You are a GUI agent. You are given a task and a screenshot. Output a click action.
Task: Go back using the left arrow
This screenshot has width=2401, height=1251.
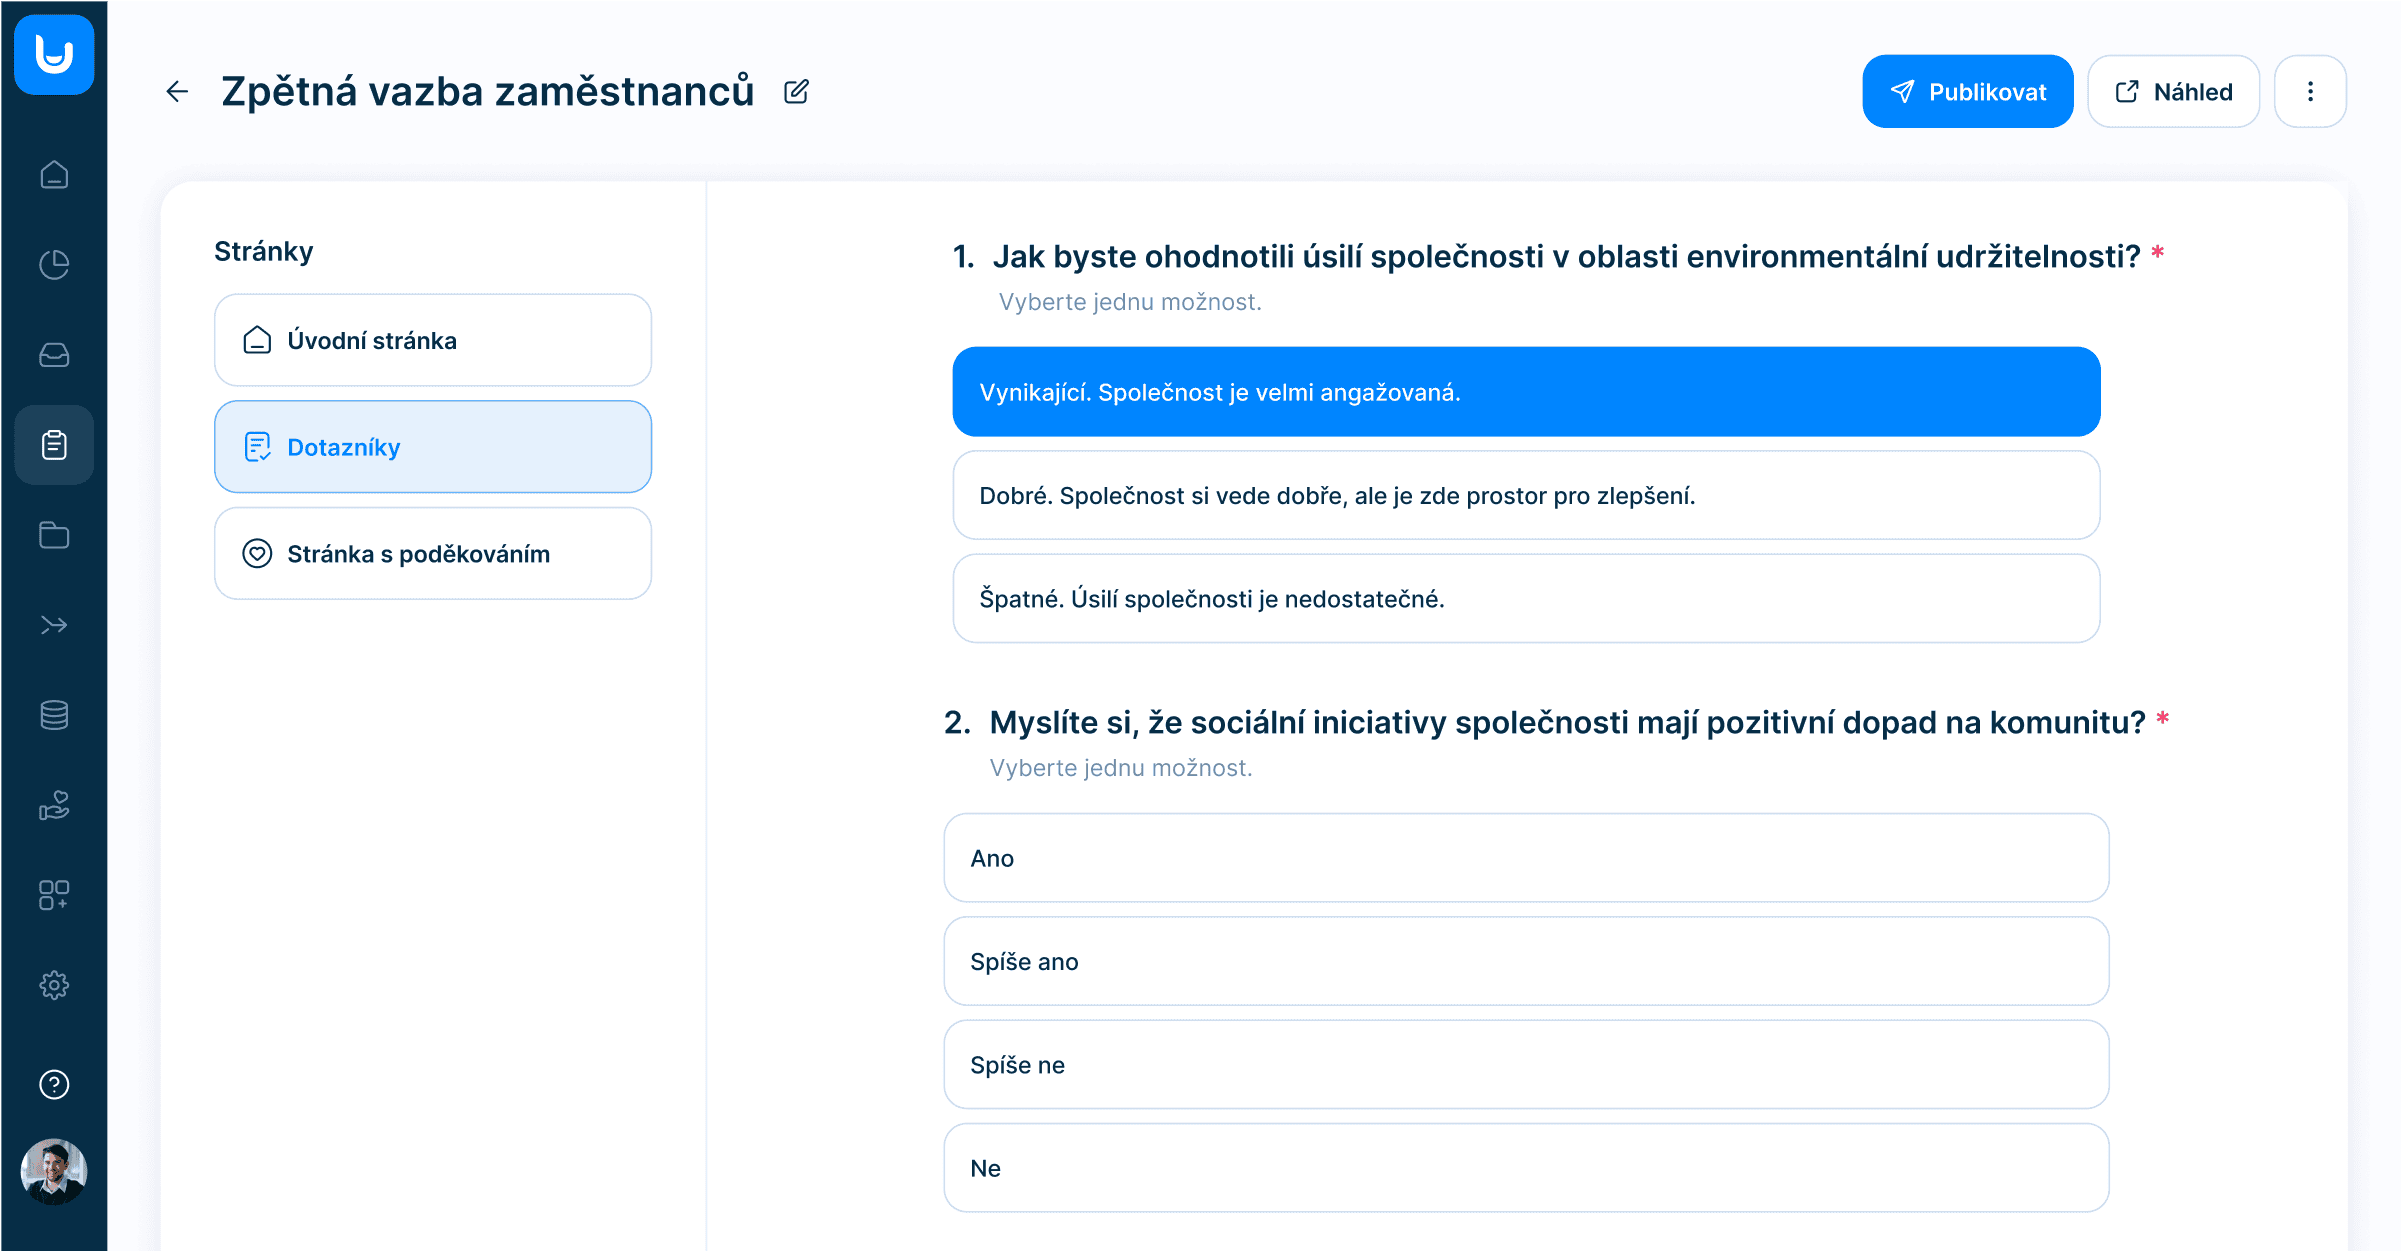(177, 92)
